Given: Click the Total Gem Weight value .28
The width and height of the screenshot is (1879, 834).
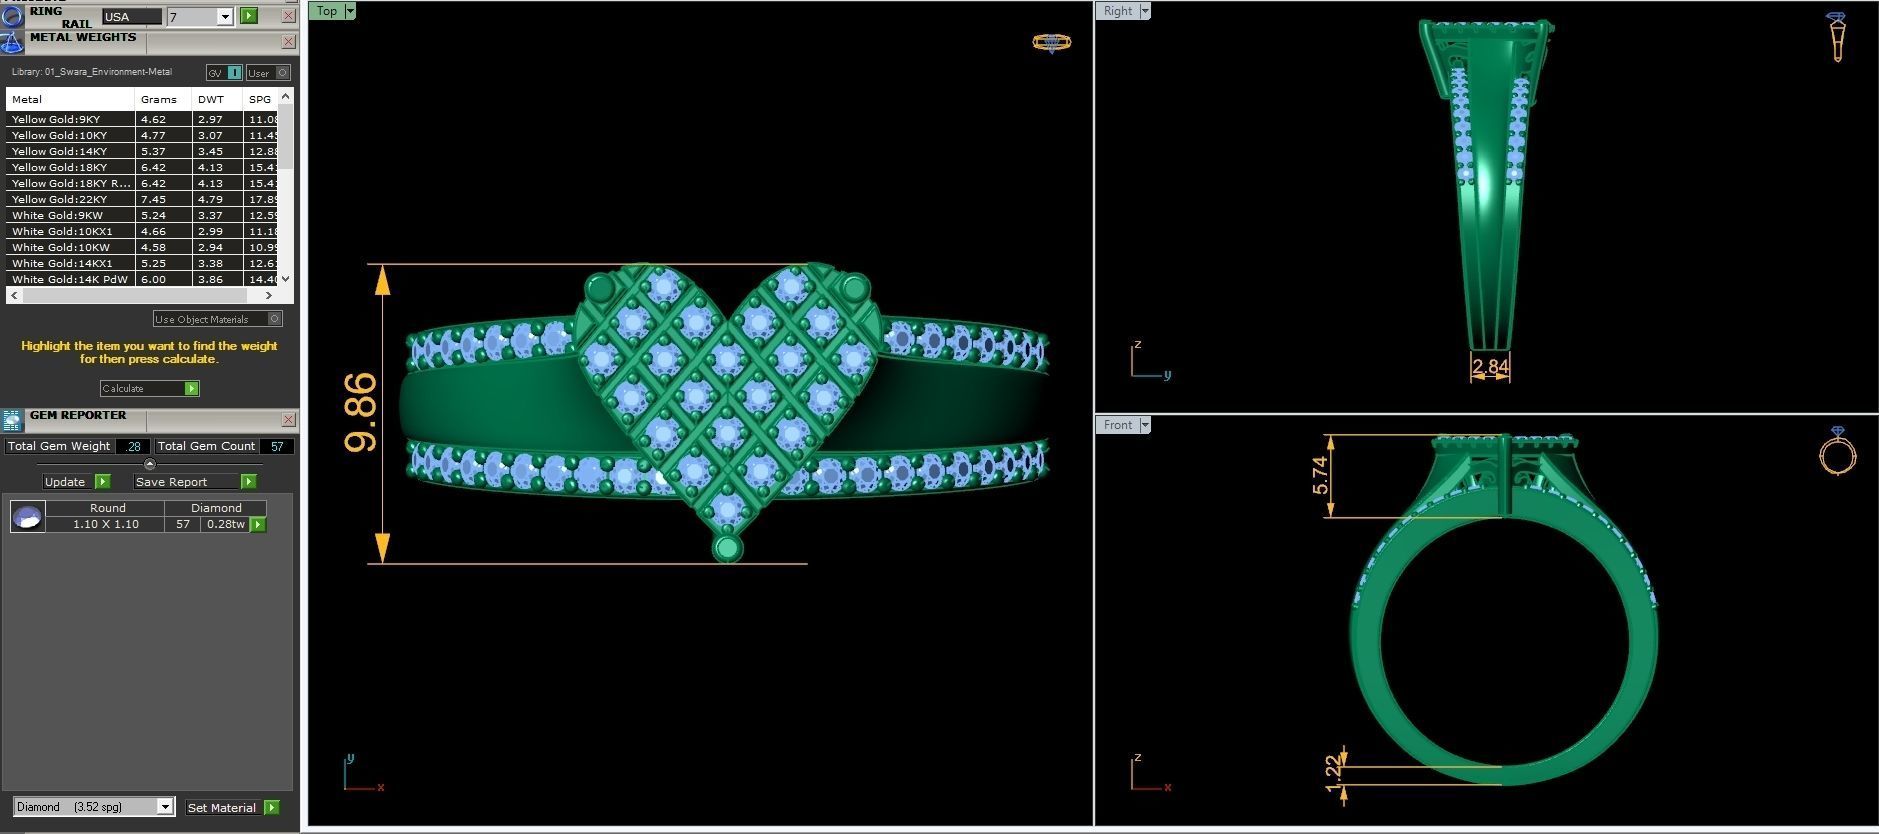Looking at the screenshot, I should tap(133, 446).
